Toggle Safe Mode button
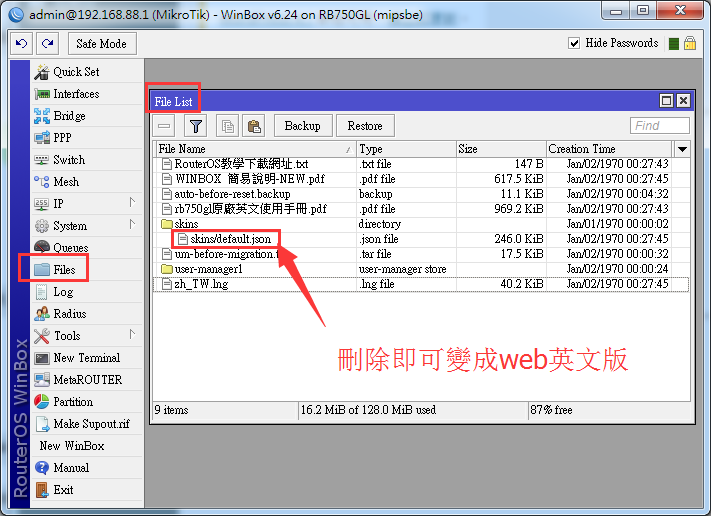Image resolution: width=711 pixels, height=516 pixels. (102, 44)
